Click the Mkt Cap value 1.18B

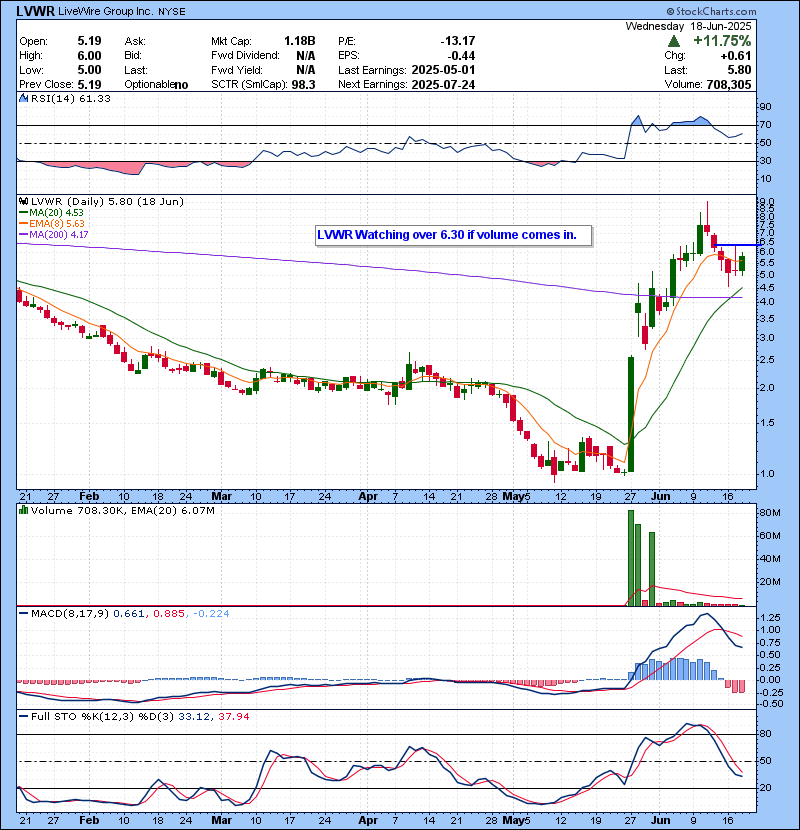[x=300, y=41]
